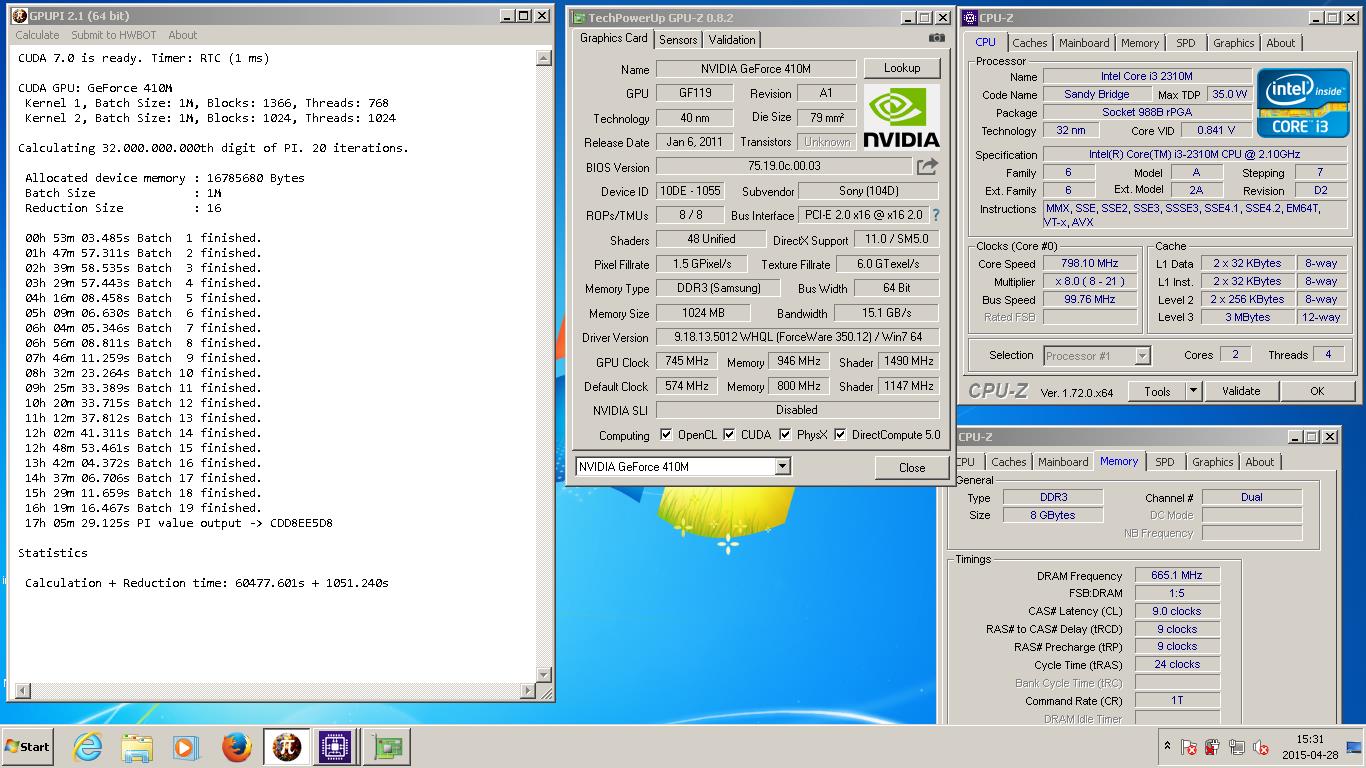Click the network tray icon
This screenshot has width=1366, height=768.
(x=1236, y=747)
